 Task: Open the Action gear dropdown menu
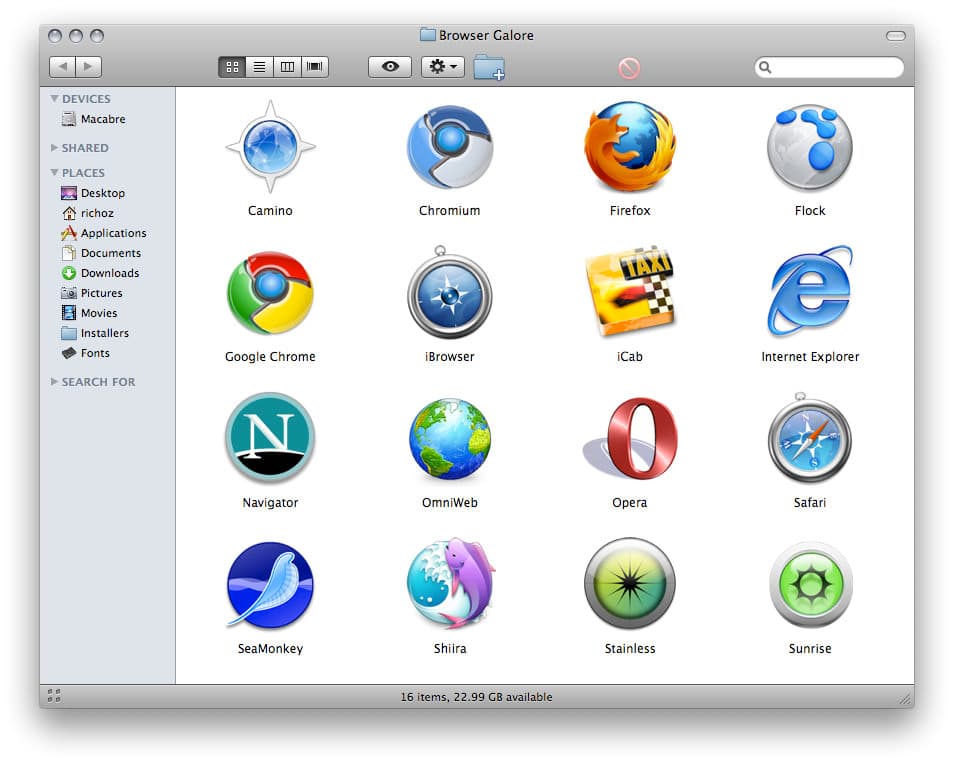442,67
